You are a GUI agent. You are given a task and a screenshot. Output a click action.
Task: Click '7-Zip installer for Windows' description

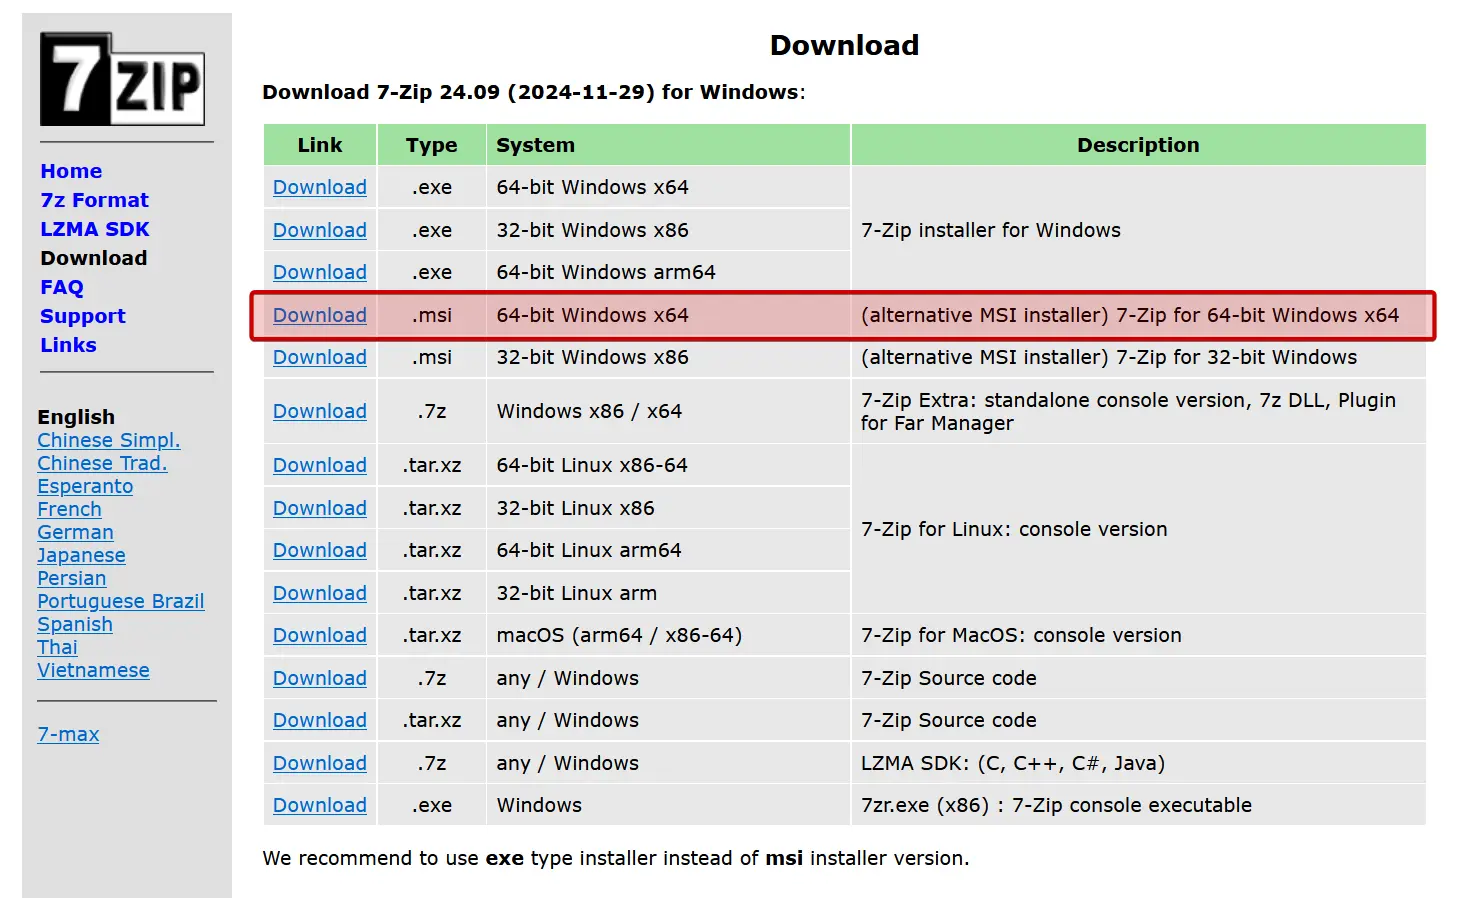(991, 230)
